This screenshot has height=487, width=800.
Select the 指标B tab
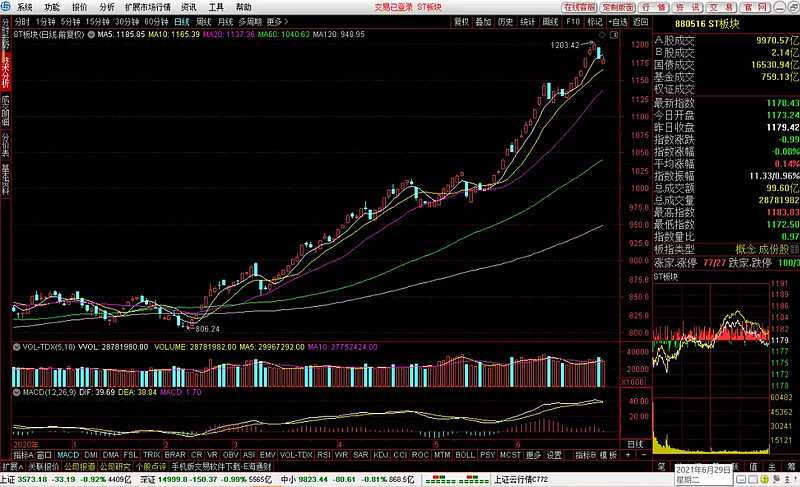click(586, 455)
